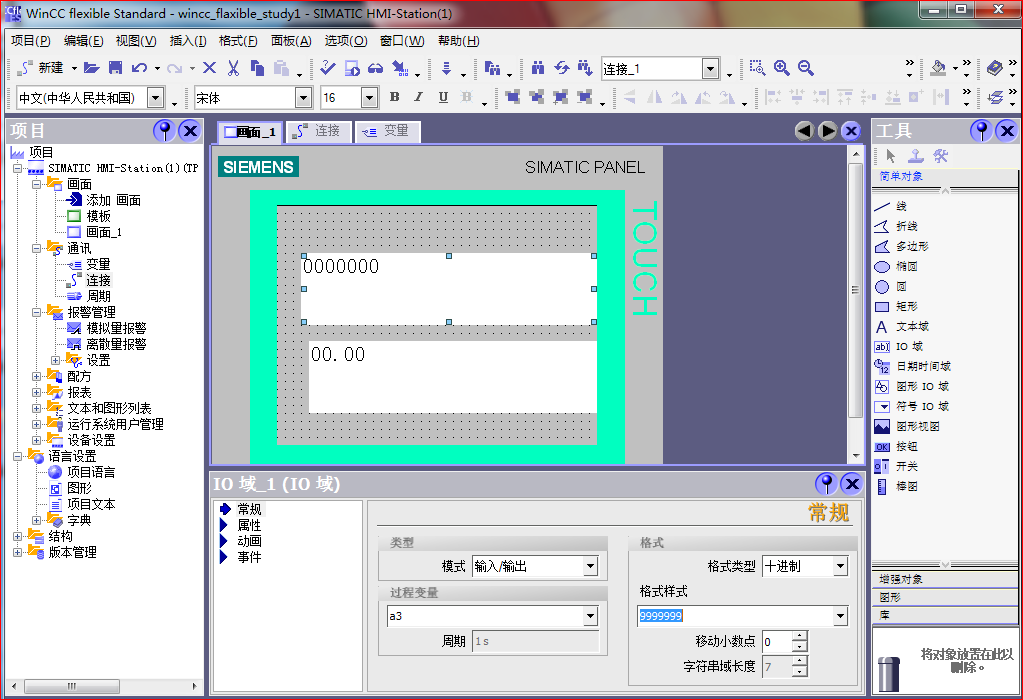1023x700 pixels.
Task: Pin the 项目 project panel
Action: coord(164,131)
